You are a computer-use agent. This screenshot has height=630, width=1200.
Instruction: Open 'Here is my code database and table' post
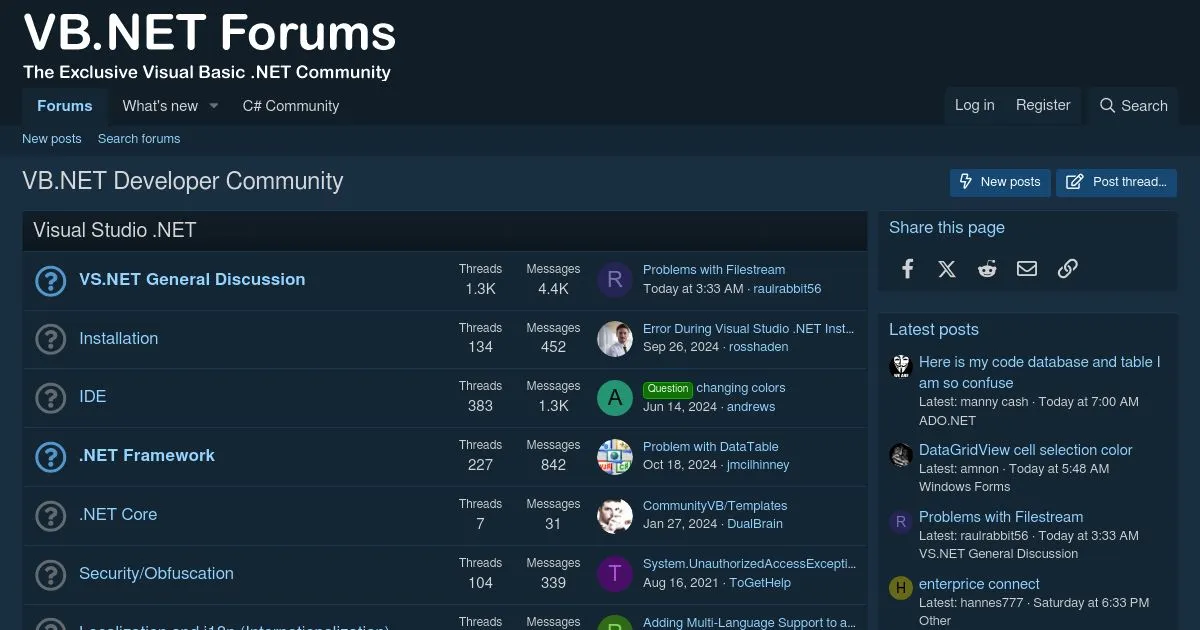tap(1040, 372)
